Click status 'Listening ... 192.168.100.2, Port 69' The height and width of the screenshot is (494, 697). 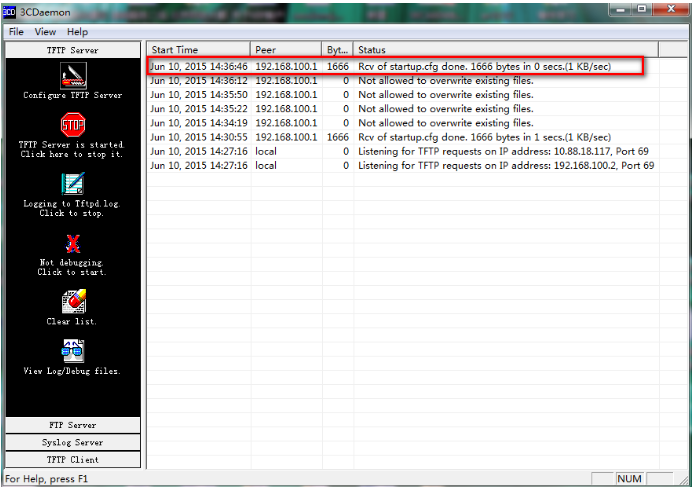(506, 166)
